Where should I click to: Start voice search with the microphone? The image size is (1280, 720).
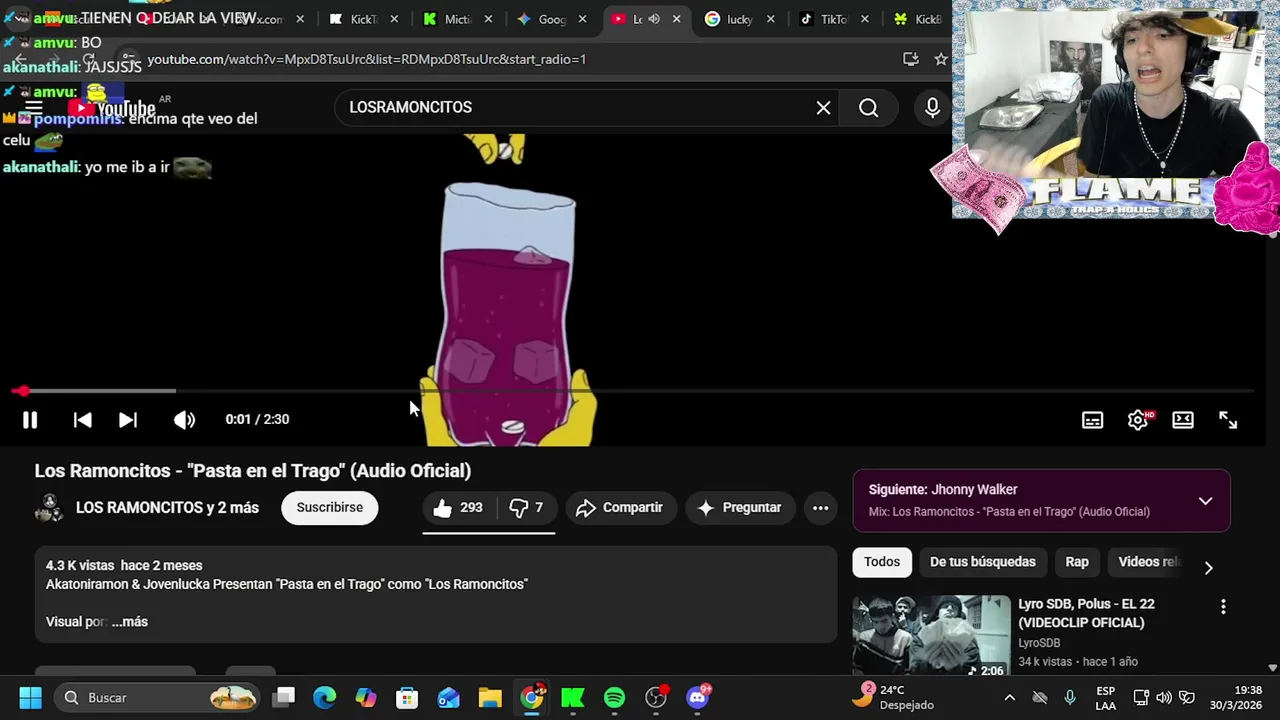tap(932, 108)
